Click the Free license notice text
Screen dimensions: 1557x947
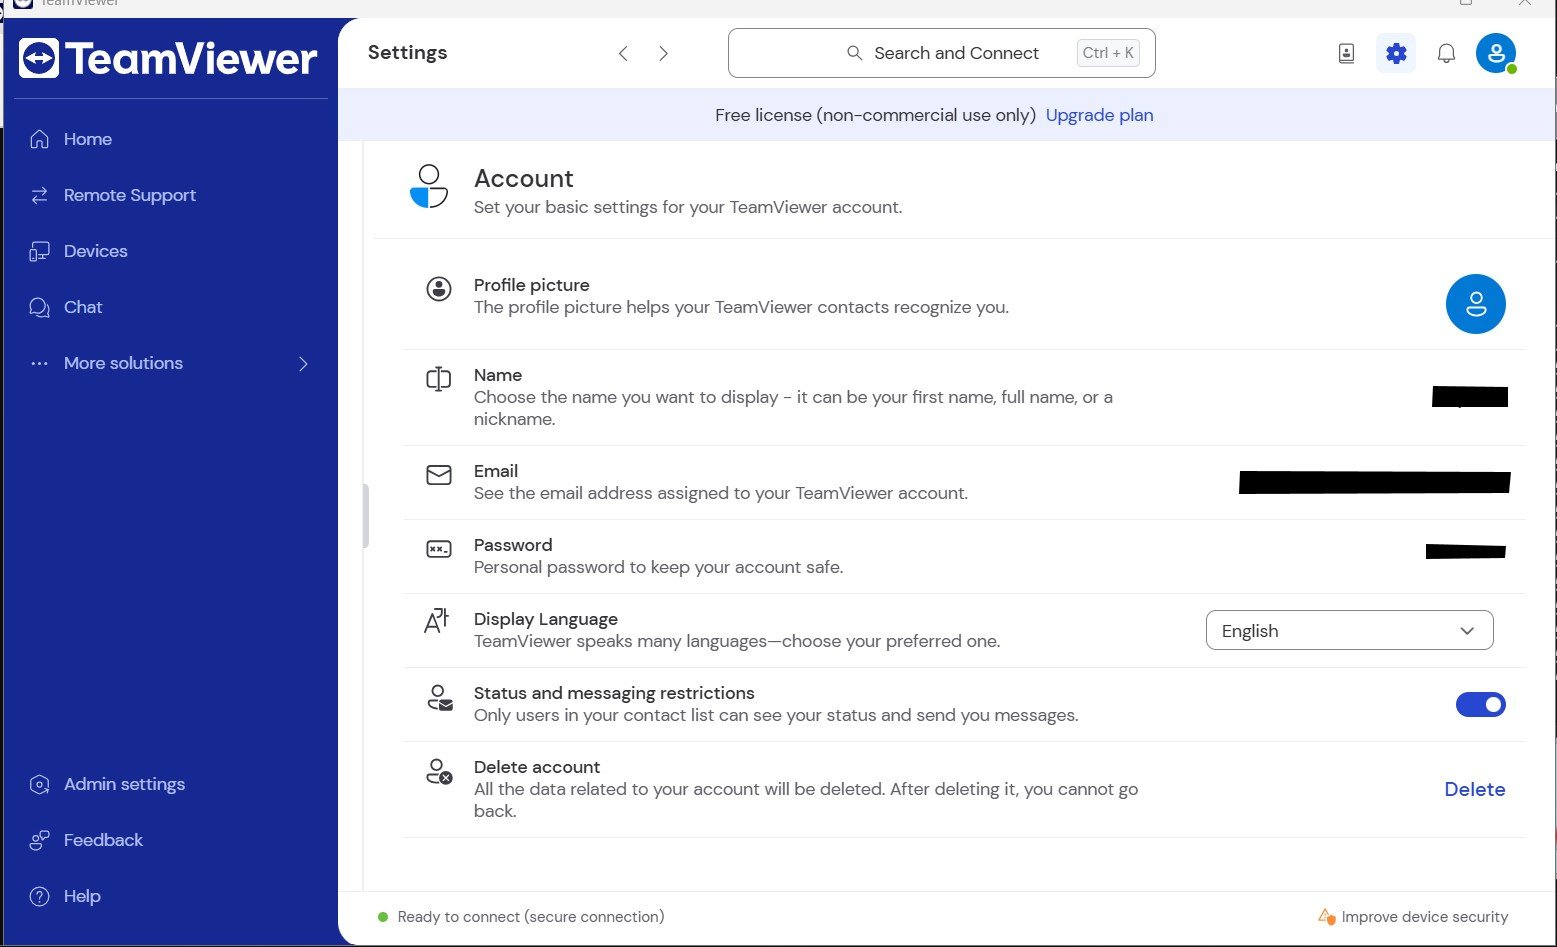coord(875,115)
